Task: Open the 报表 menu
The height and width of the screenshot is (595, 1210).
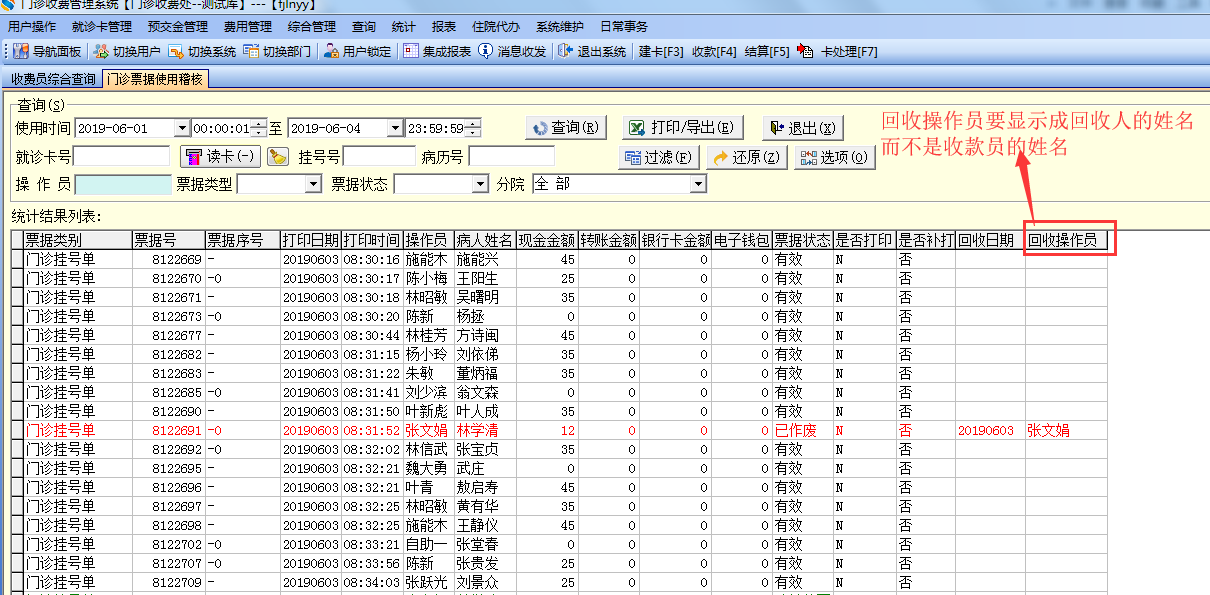Action: 443,27
